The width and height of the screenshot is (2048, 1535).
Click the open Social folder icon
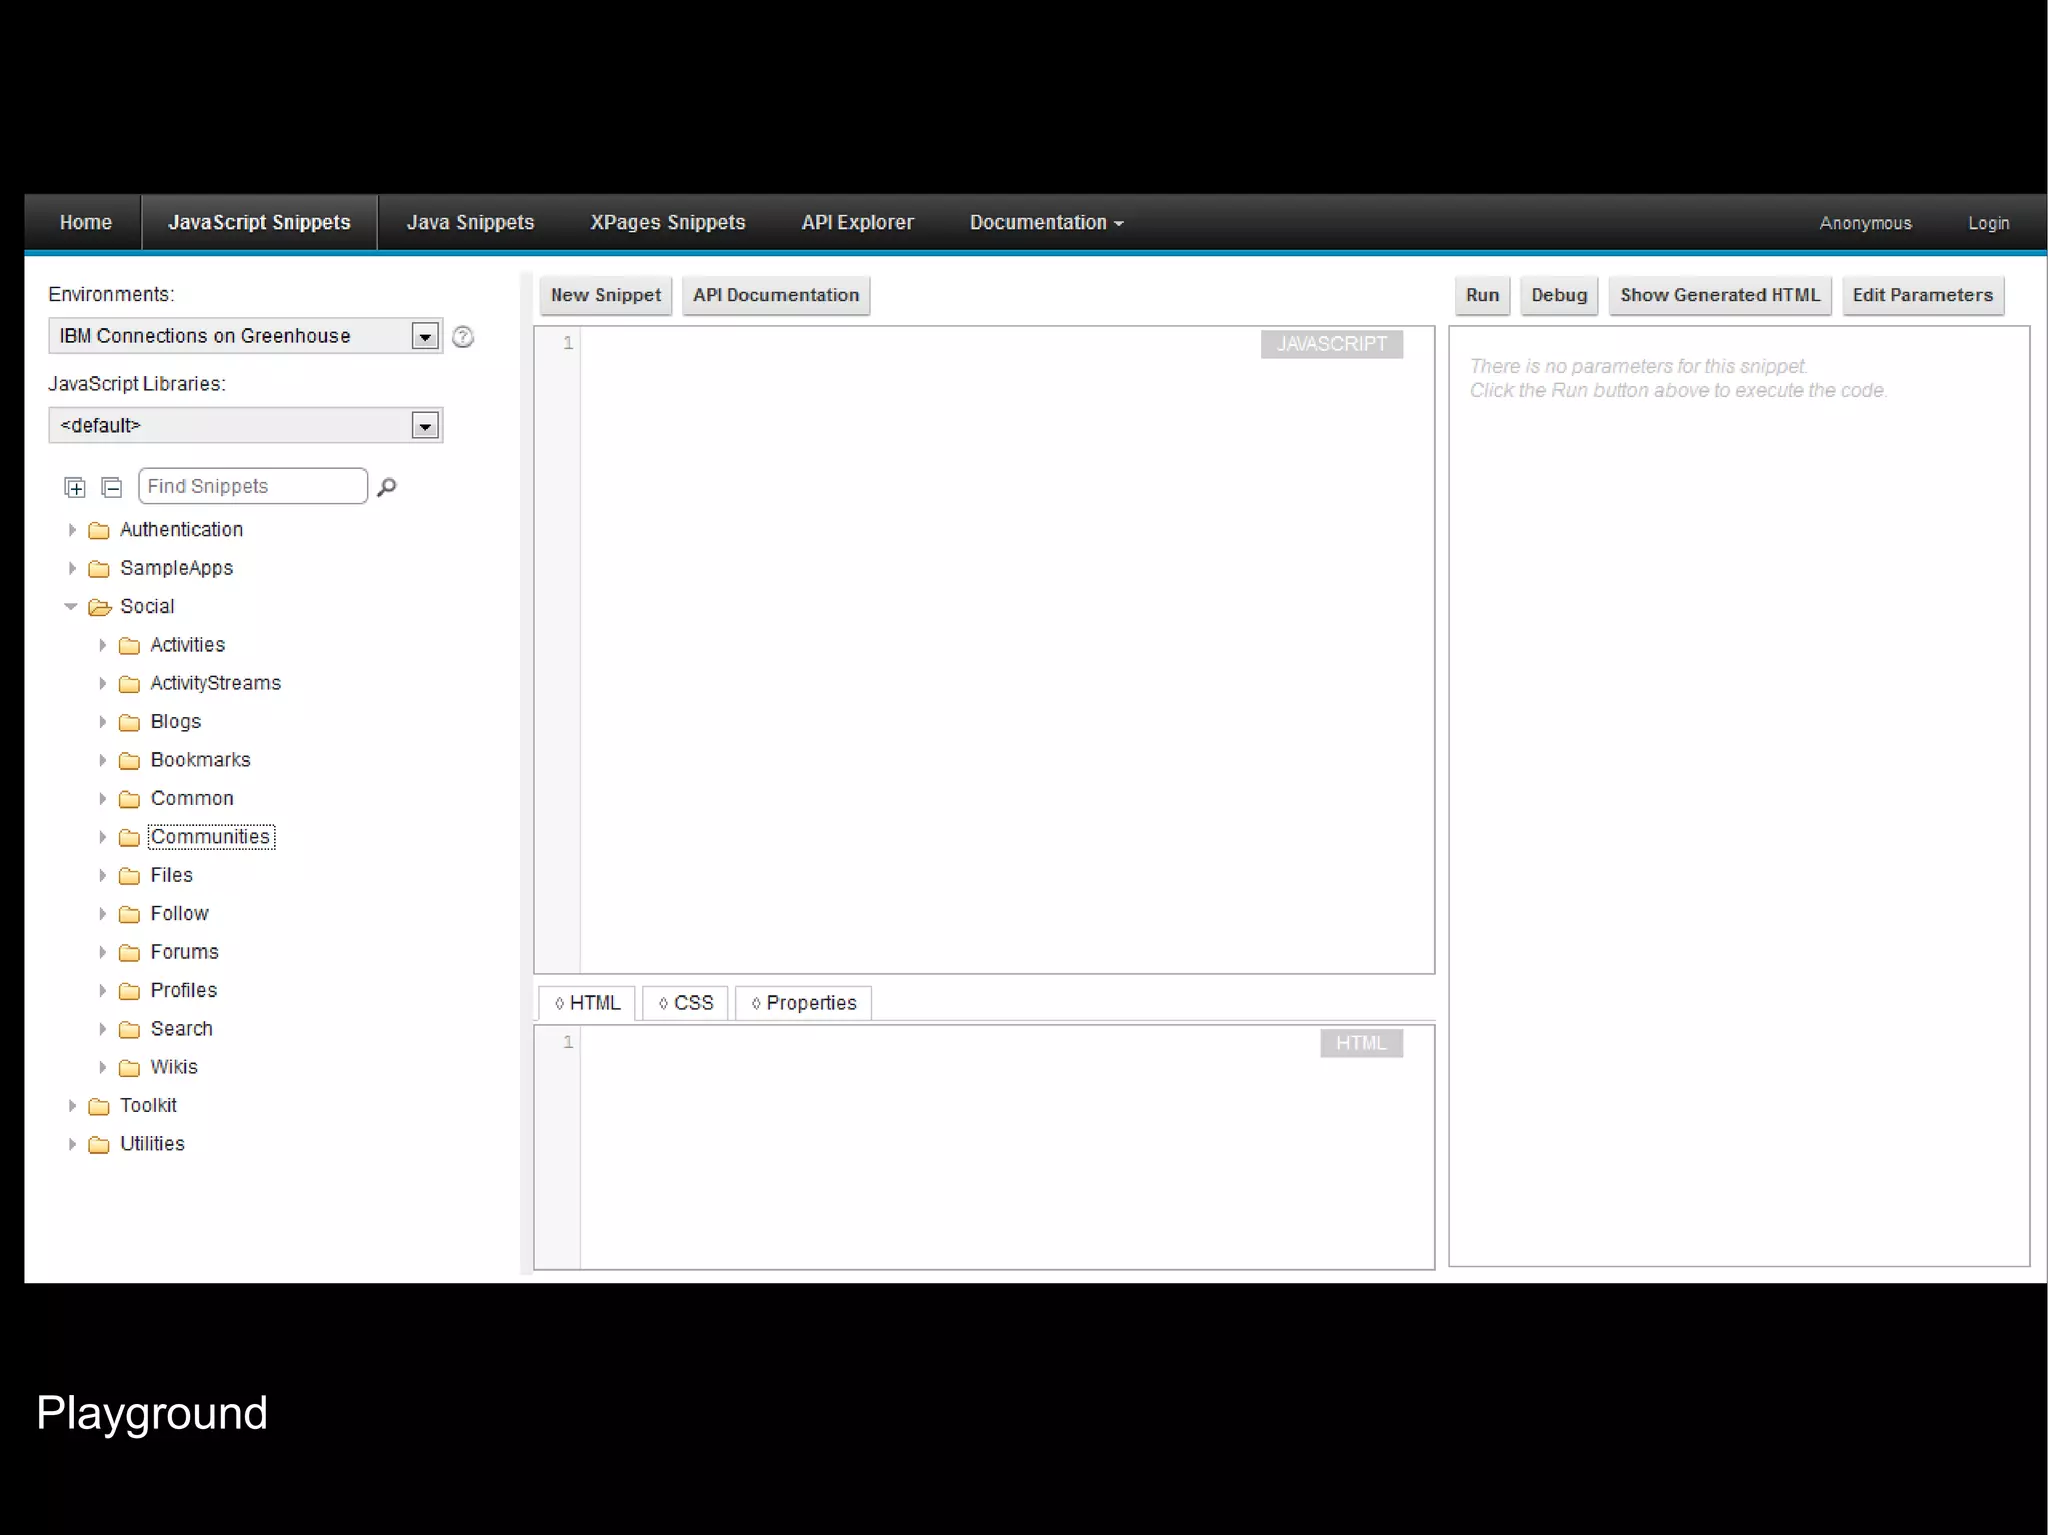[99, 607]
